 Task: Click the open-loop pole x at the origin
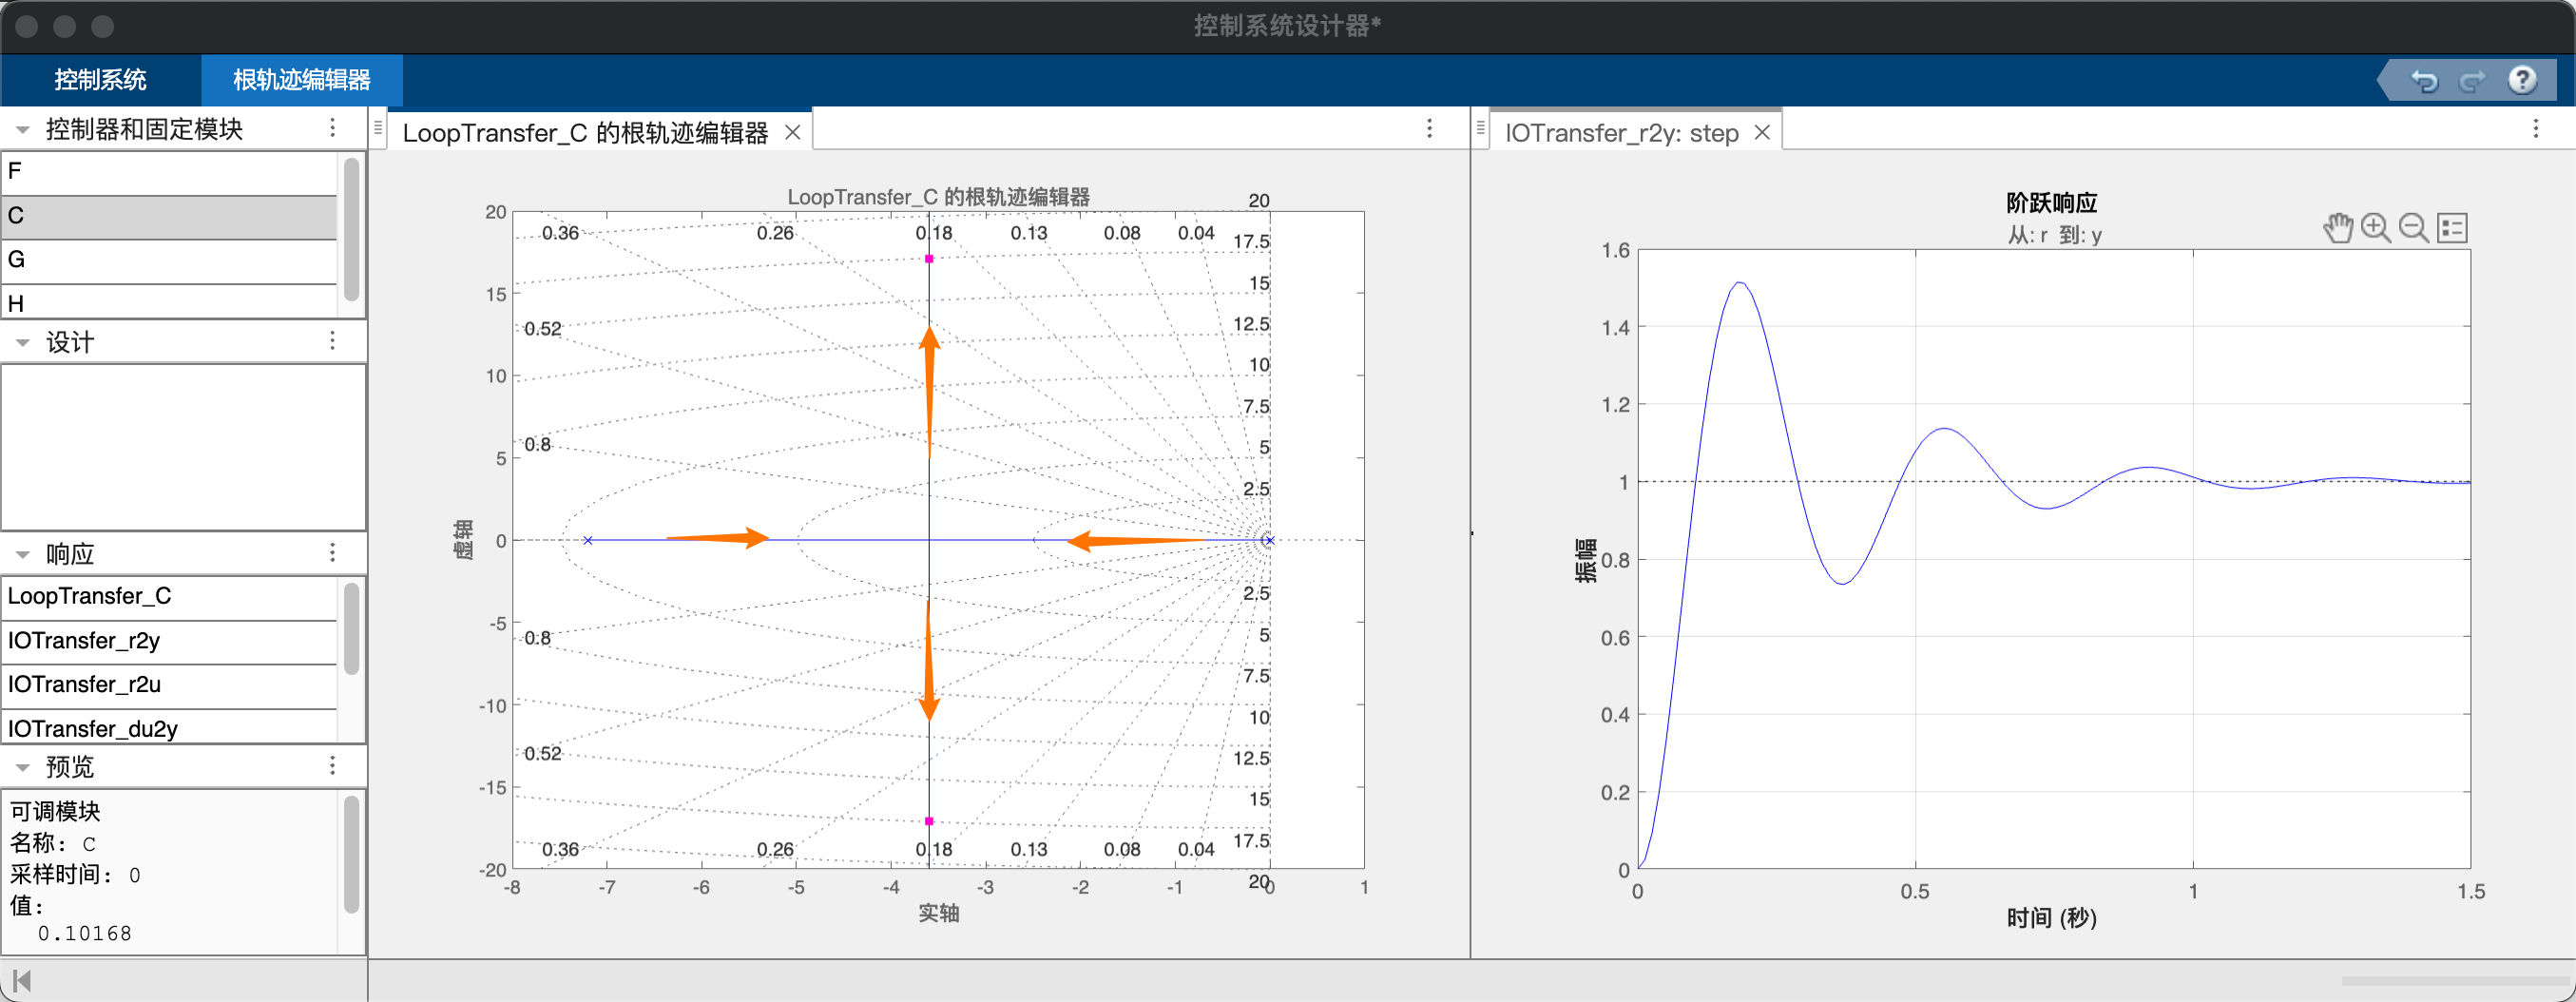click(x=1268, y=540)
